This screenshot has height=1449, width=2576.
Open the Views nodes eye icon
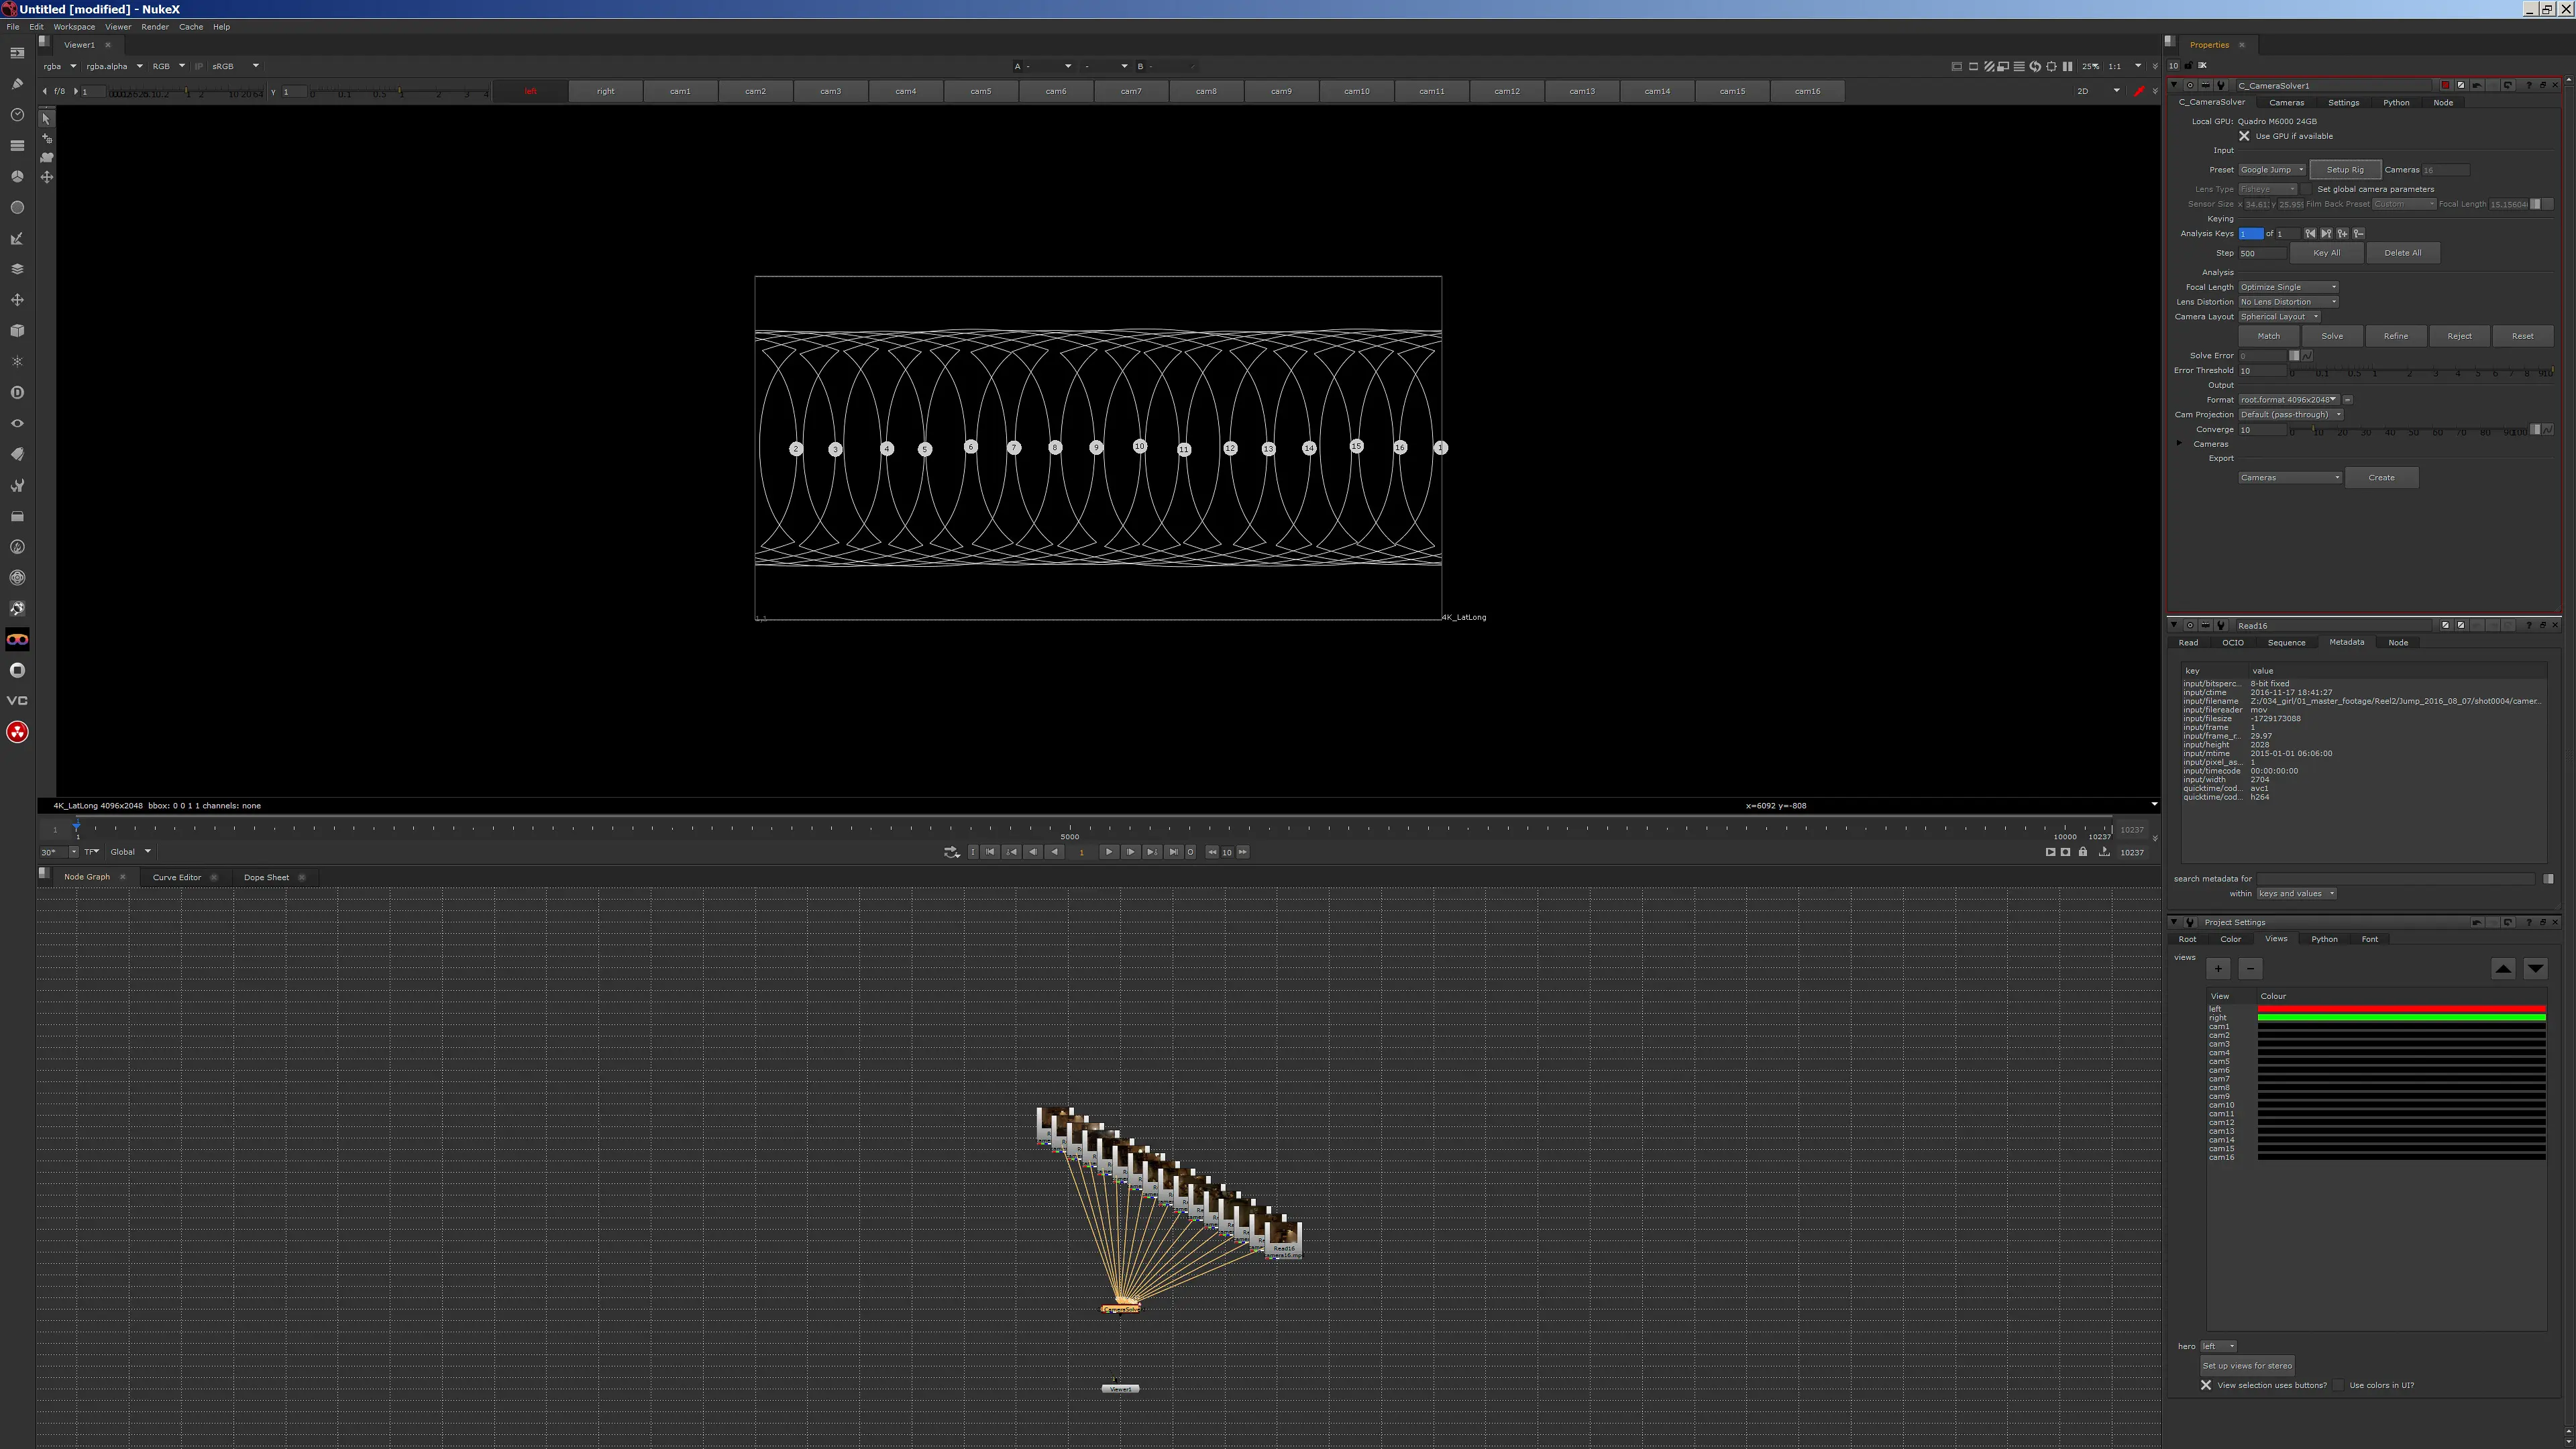[17, 424]
